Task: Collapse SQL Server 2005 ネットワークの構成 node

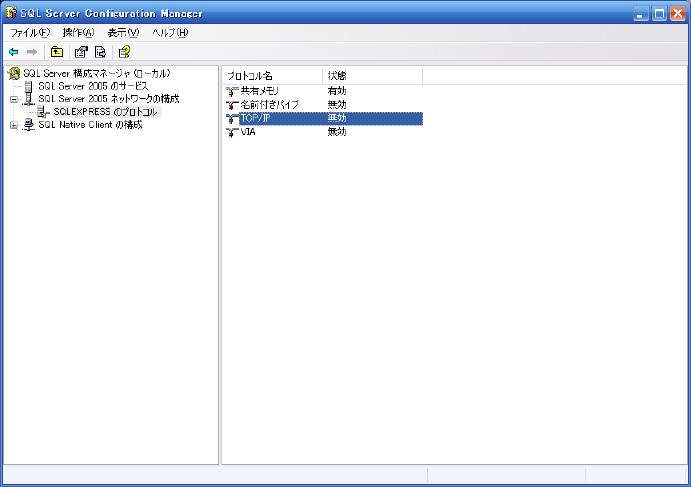Action: point(14,99)
